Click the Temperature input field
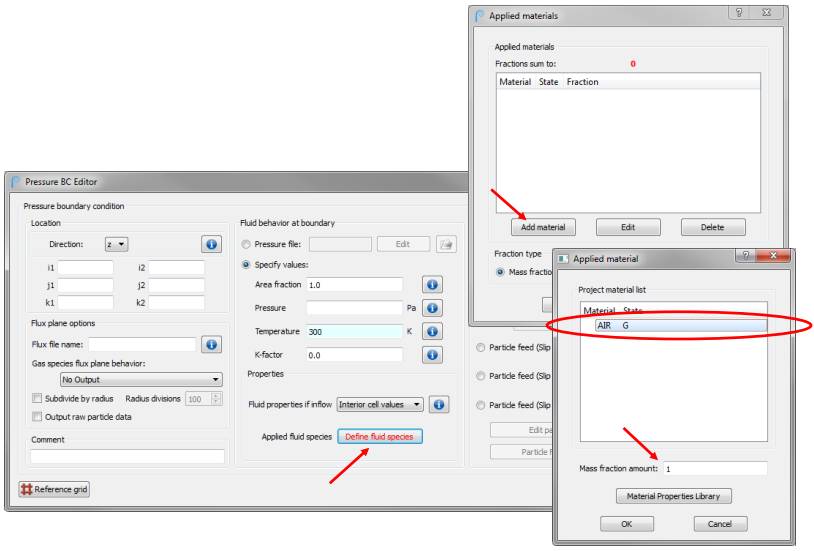Screen dimensions: 814x551 [x=355, y=331]
